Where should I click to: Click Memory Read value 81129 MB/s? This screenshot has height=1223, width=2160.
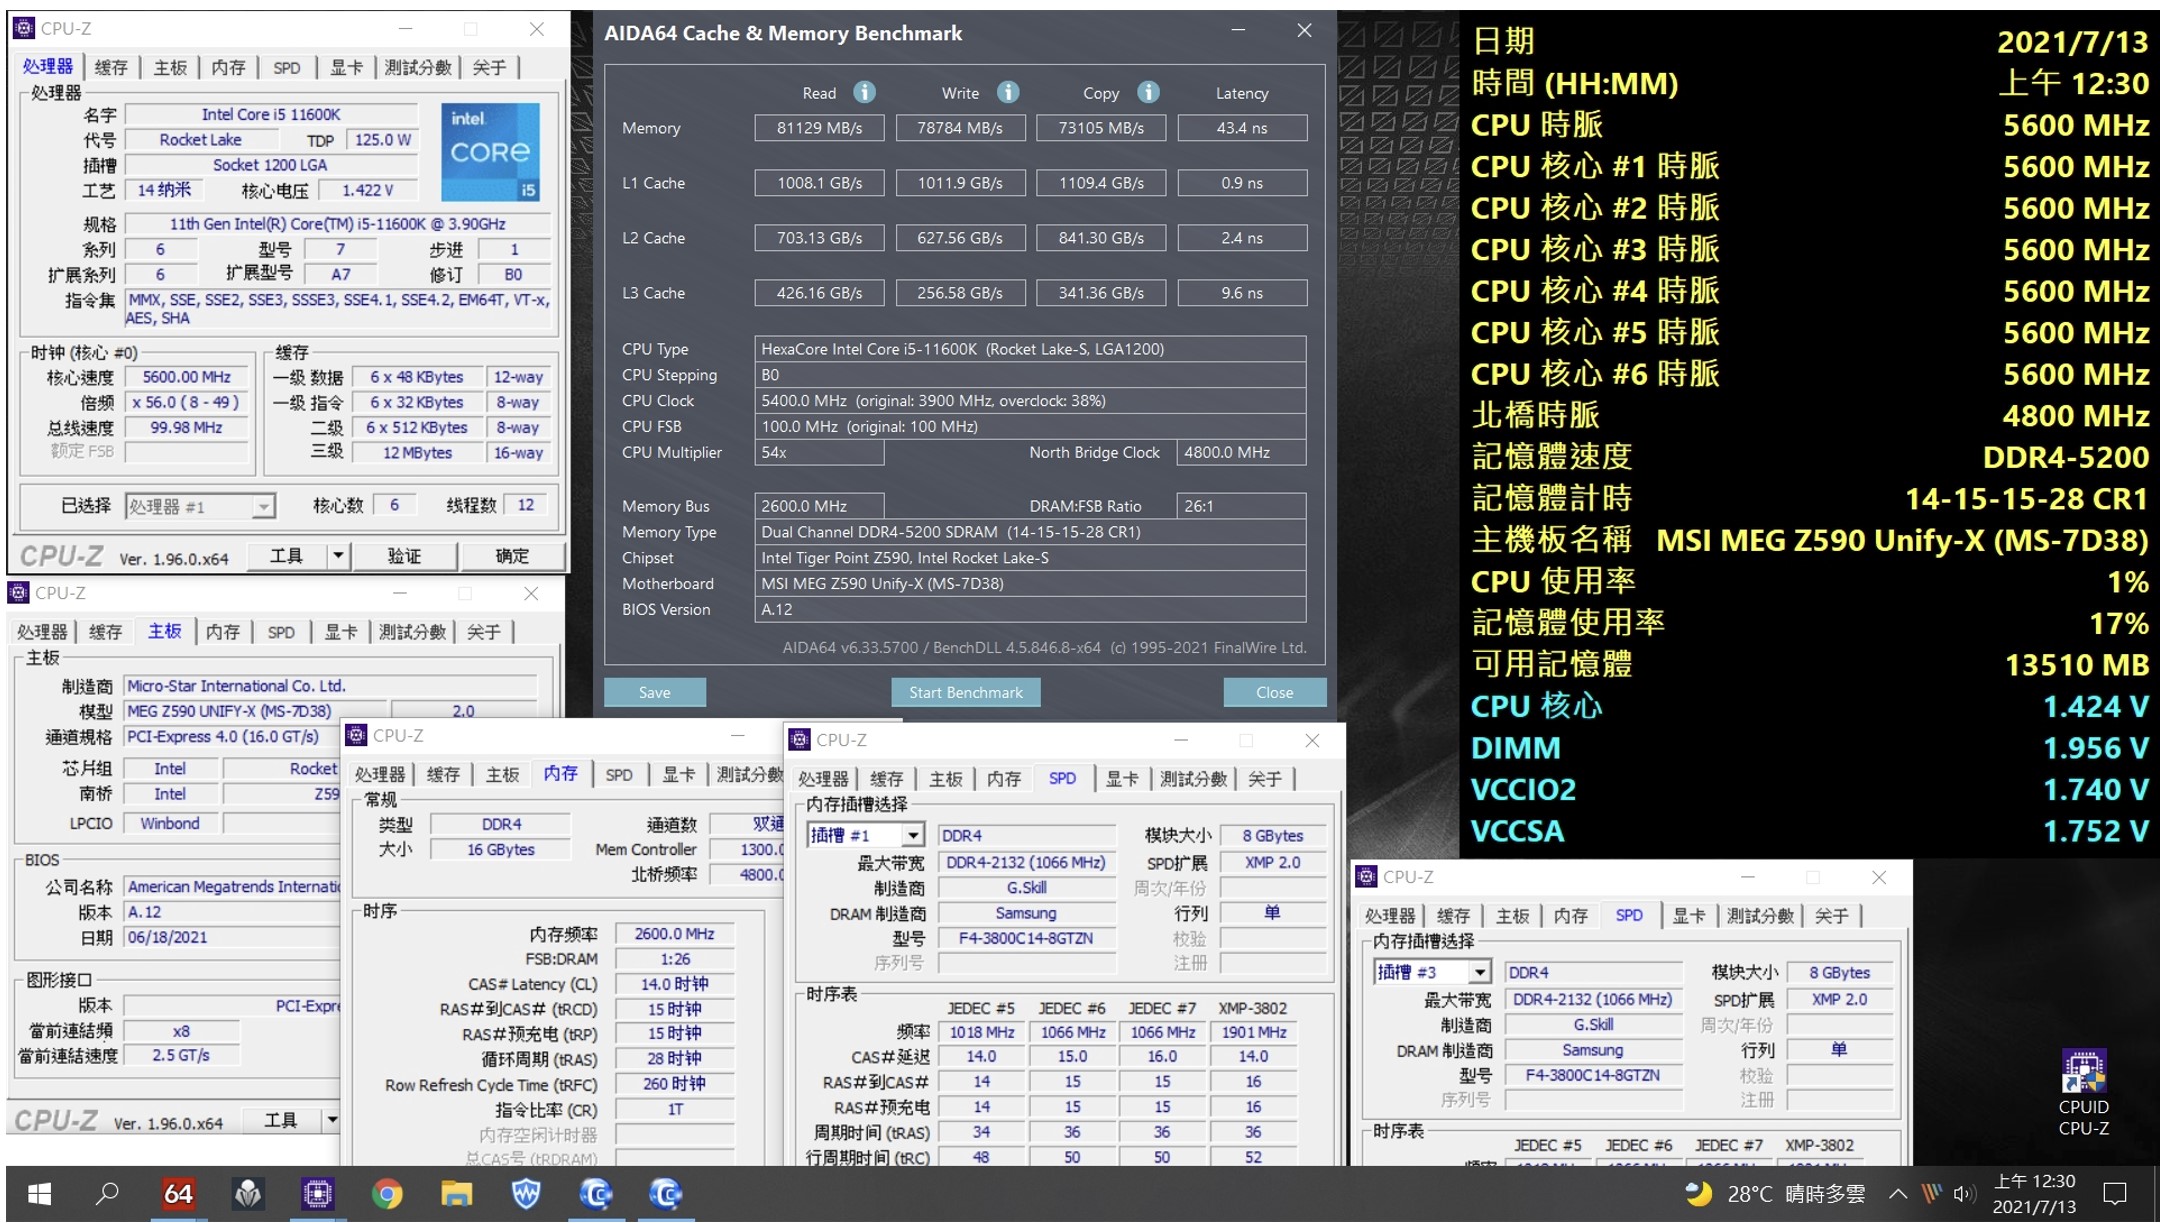(x=820, y=128)
